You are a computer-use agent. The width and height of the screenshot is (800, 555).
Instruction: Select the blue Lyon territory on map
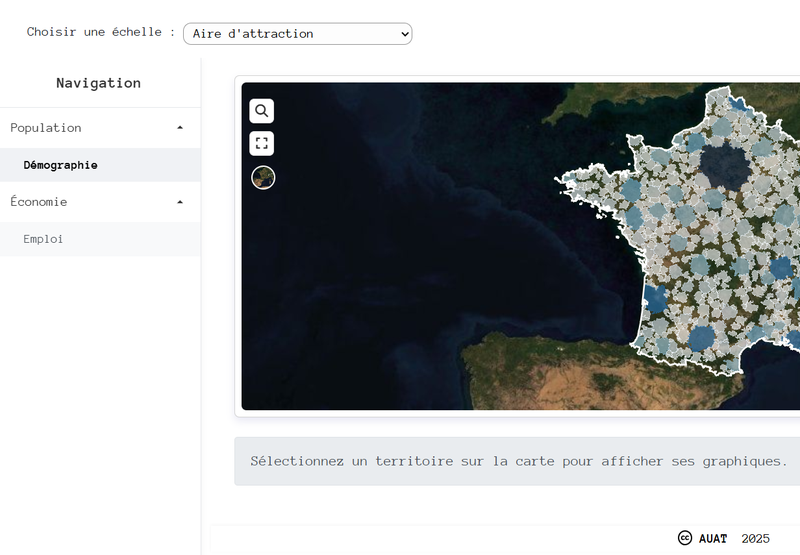tap(783, 268)
